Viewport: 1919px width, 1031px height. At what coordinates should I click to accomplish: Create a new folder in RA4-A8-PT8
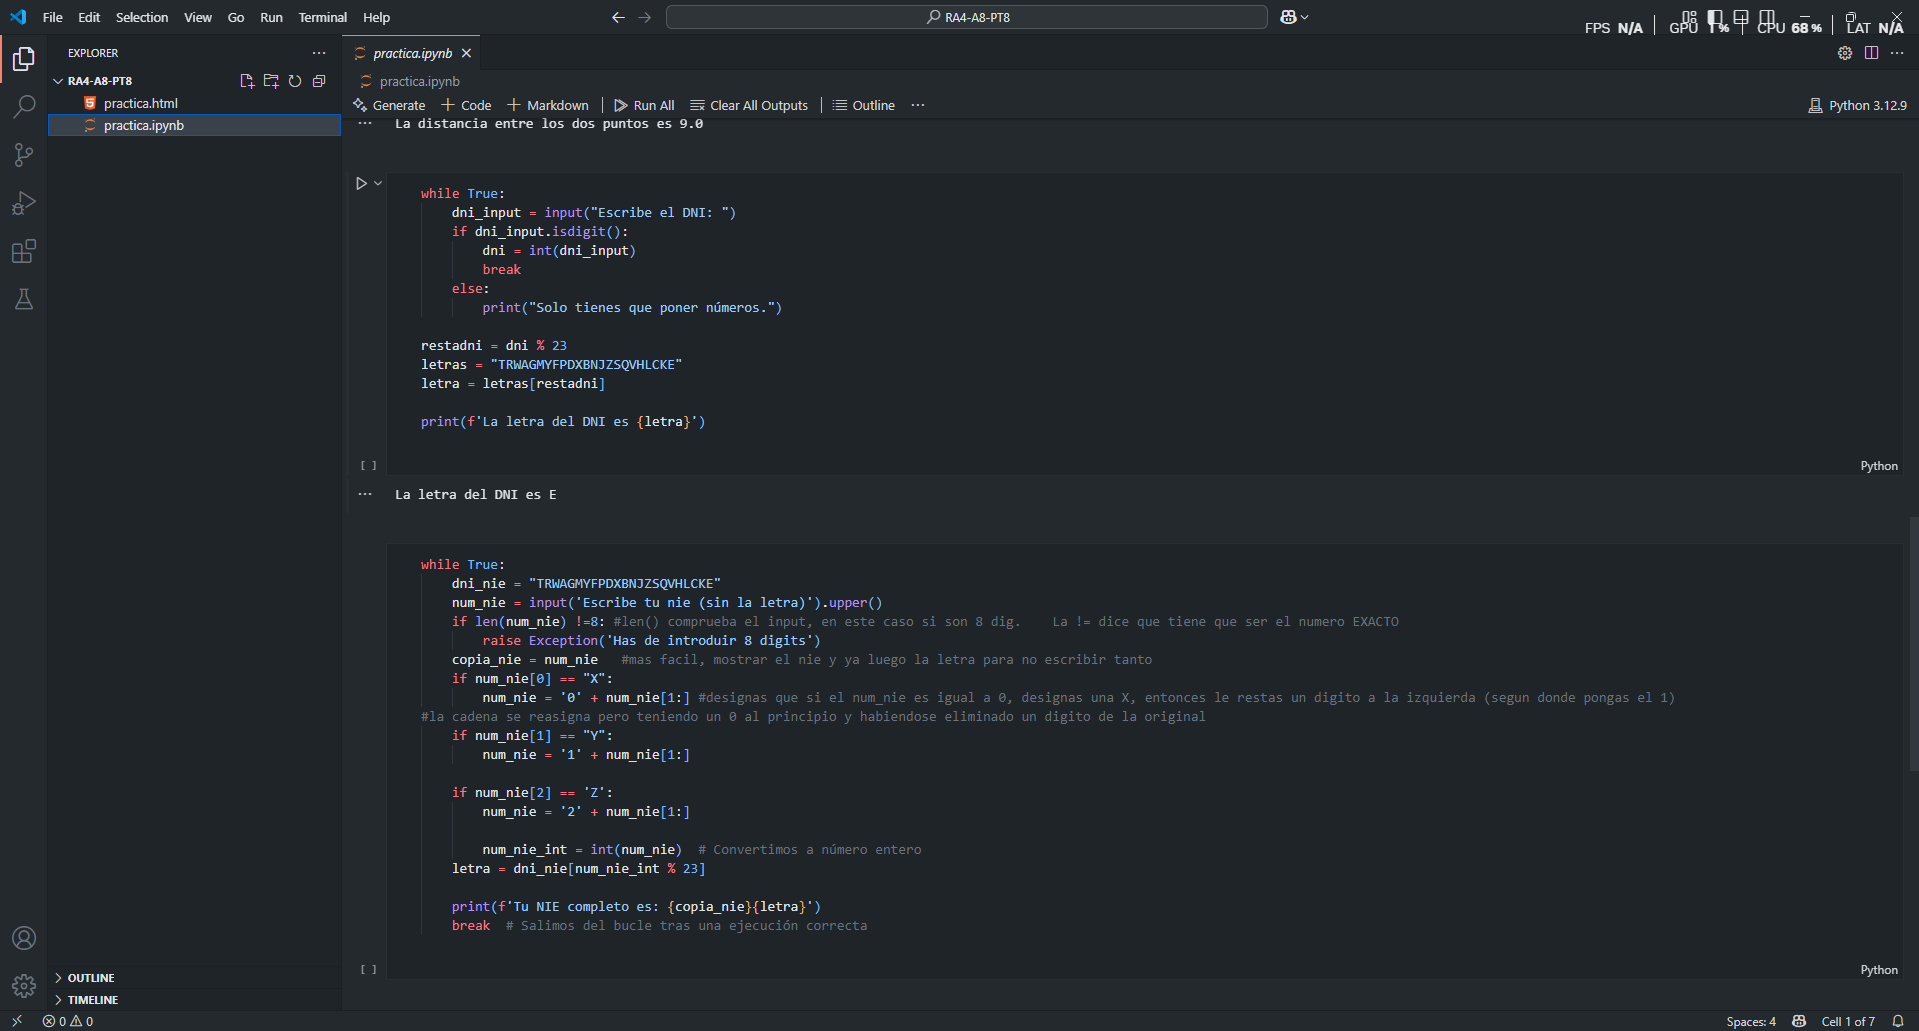(271, 81)
